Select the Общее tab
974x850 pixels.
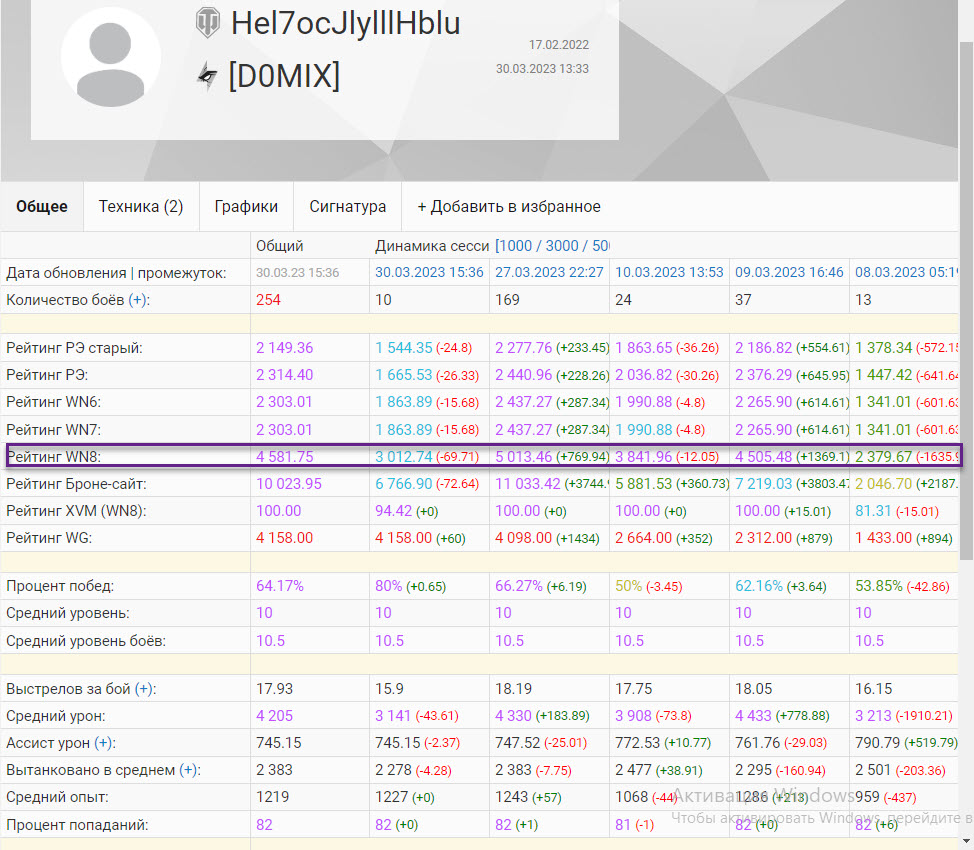42,207
